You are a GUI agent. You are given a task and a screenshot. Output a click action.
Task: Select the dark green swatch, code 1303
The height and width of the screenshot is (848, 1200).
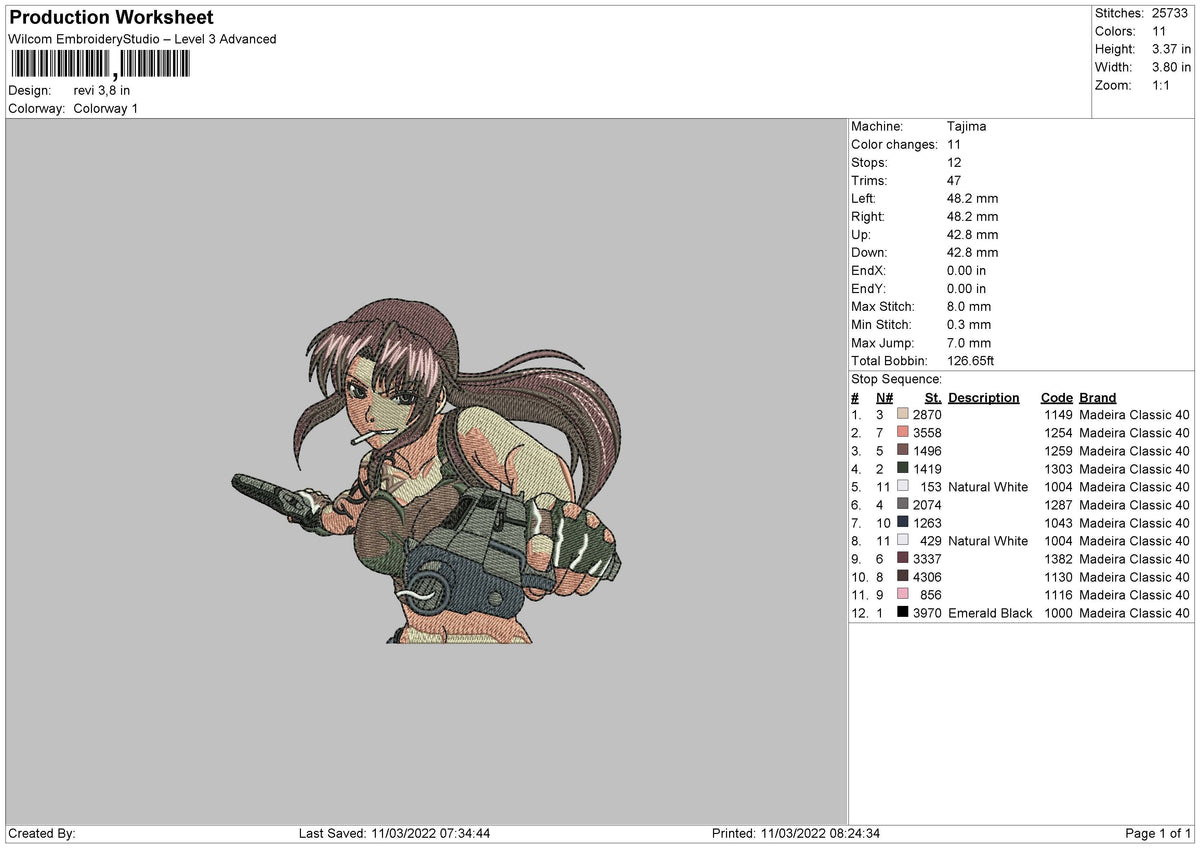(x=903, y=468)
